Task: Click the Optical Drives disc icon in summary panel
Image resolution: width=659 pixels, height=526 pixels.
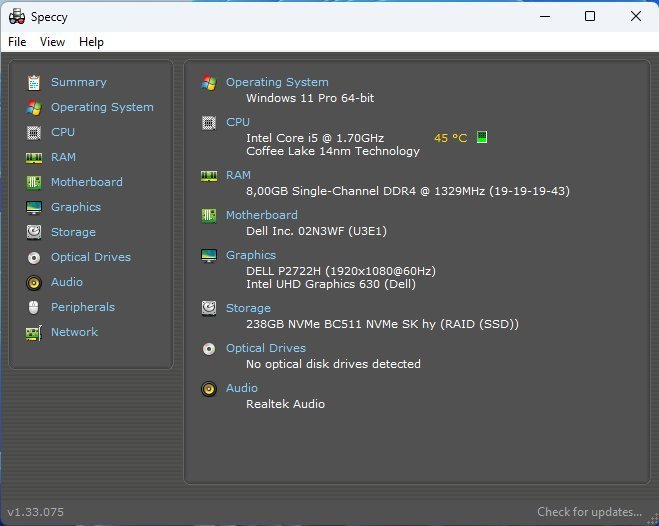Action: pos(209,349)
